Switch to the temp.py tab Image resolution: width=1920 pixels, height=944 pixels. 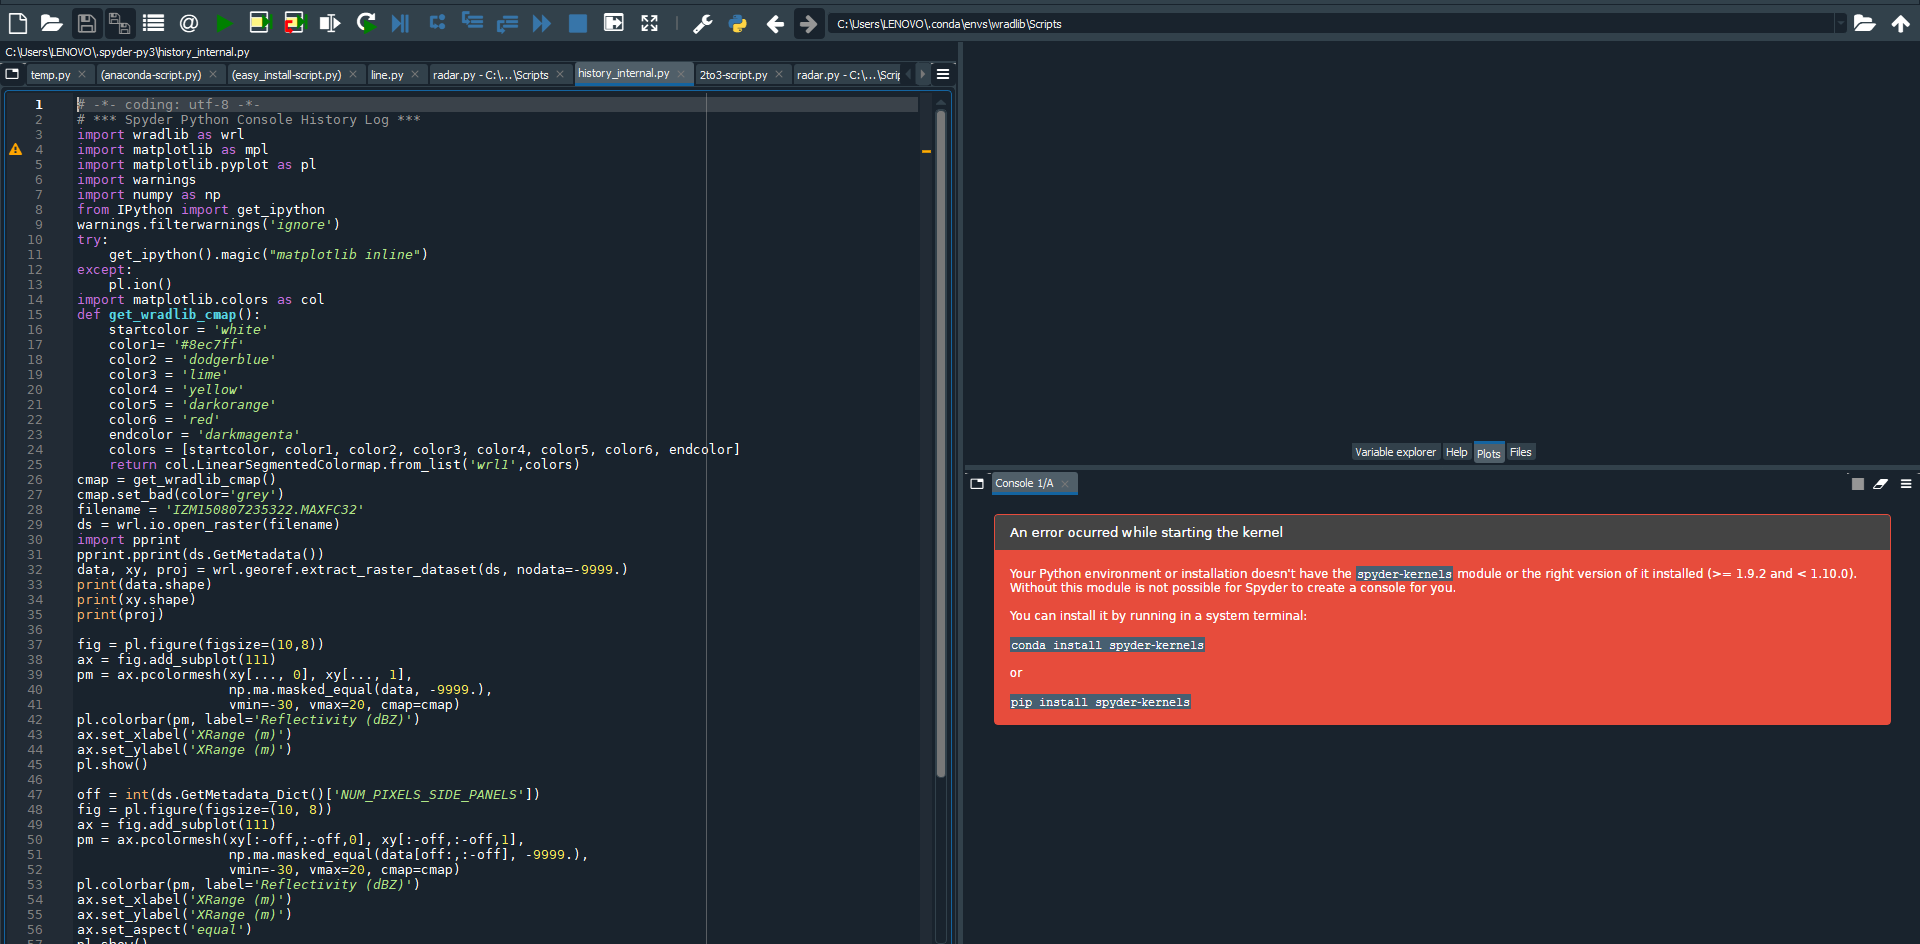click(52, 73)
